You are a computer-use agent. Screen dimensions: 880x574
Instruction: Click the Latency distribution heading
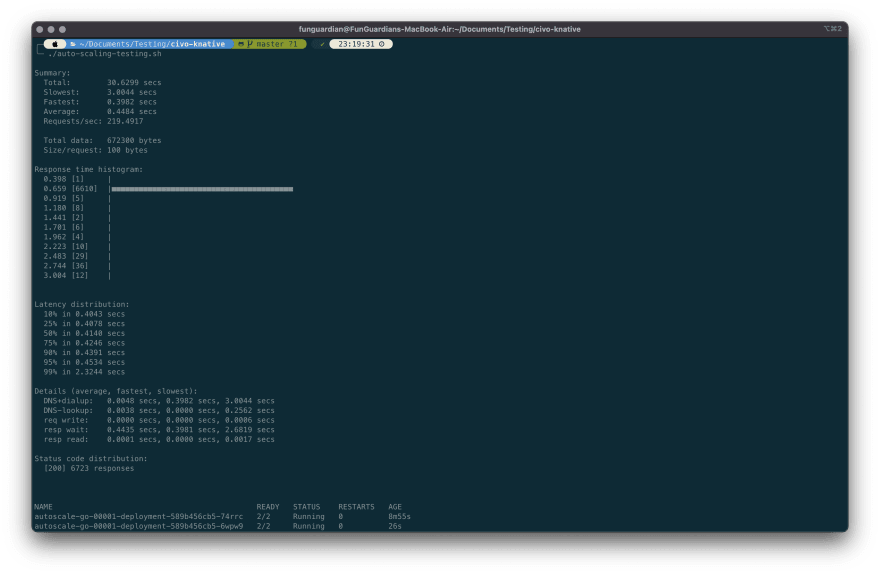click(x=82, y=305)
